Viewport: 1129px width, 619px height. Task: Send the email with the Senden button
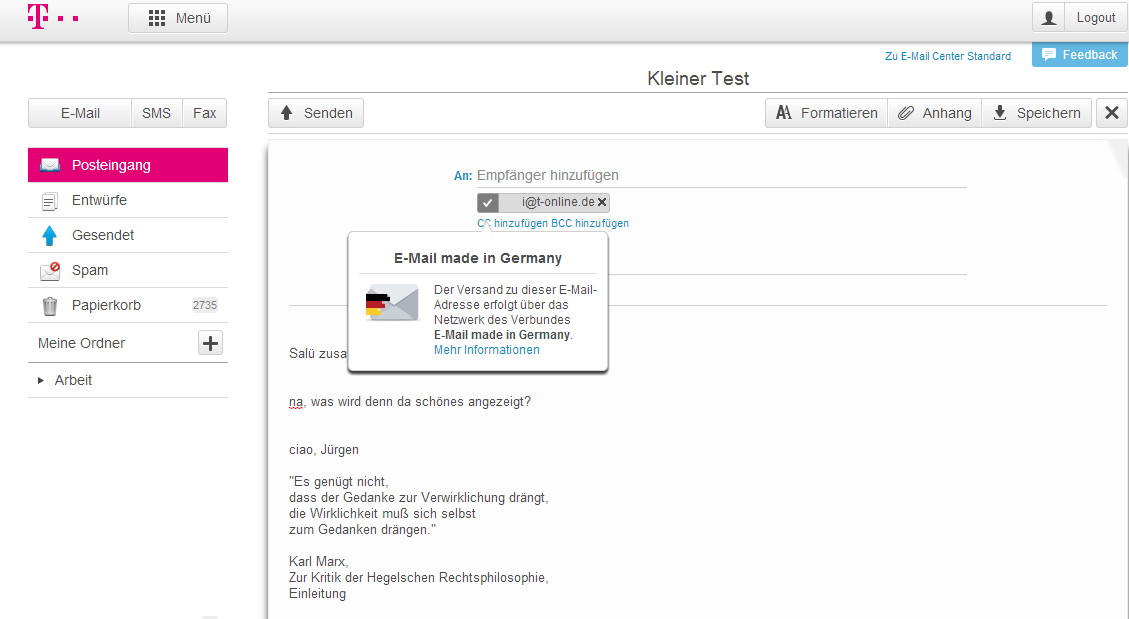click(315, 112)
